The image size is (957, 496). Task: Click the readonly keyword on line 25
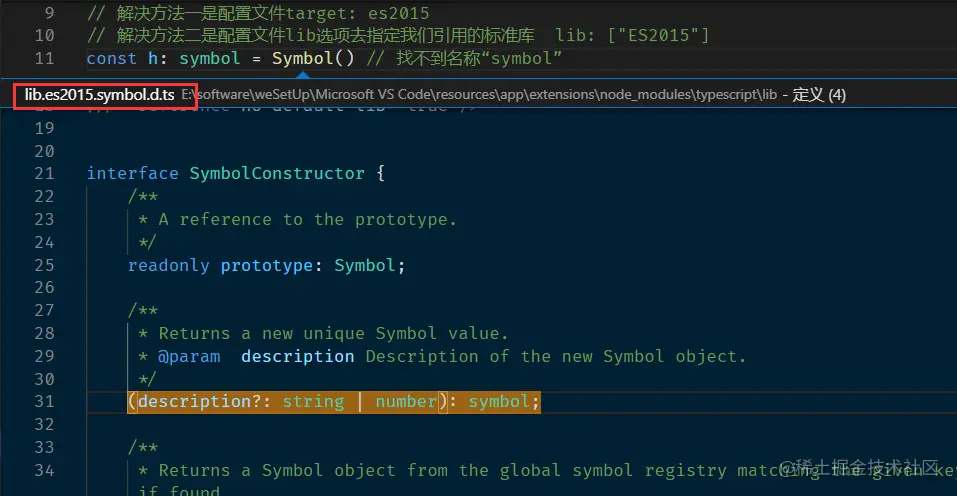click(168, 265)
